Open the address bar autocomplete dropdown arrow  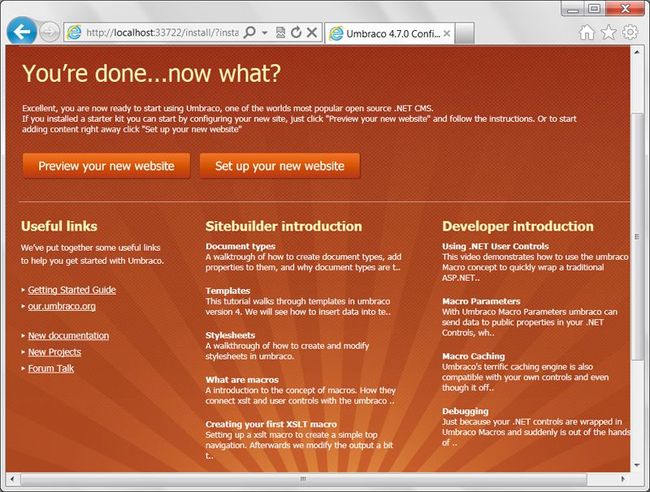[264, 32]
